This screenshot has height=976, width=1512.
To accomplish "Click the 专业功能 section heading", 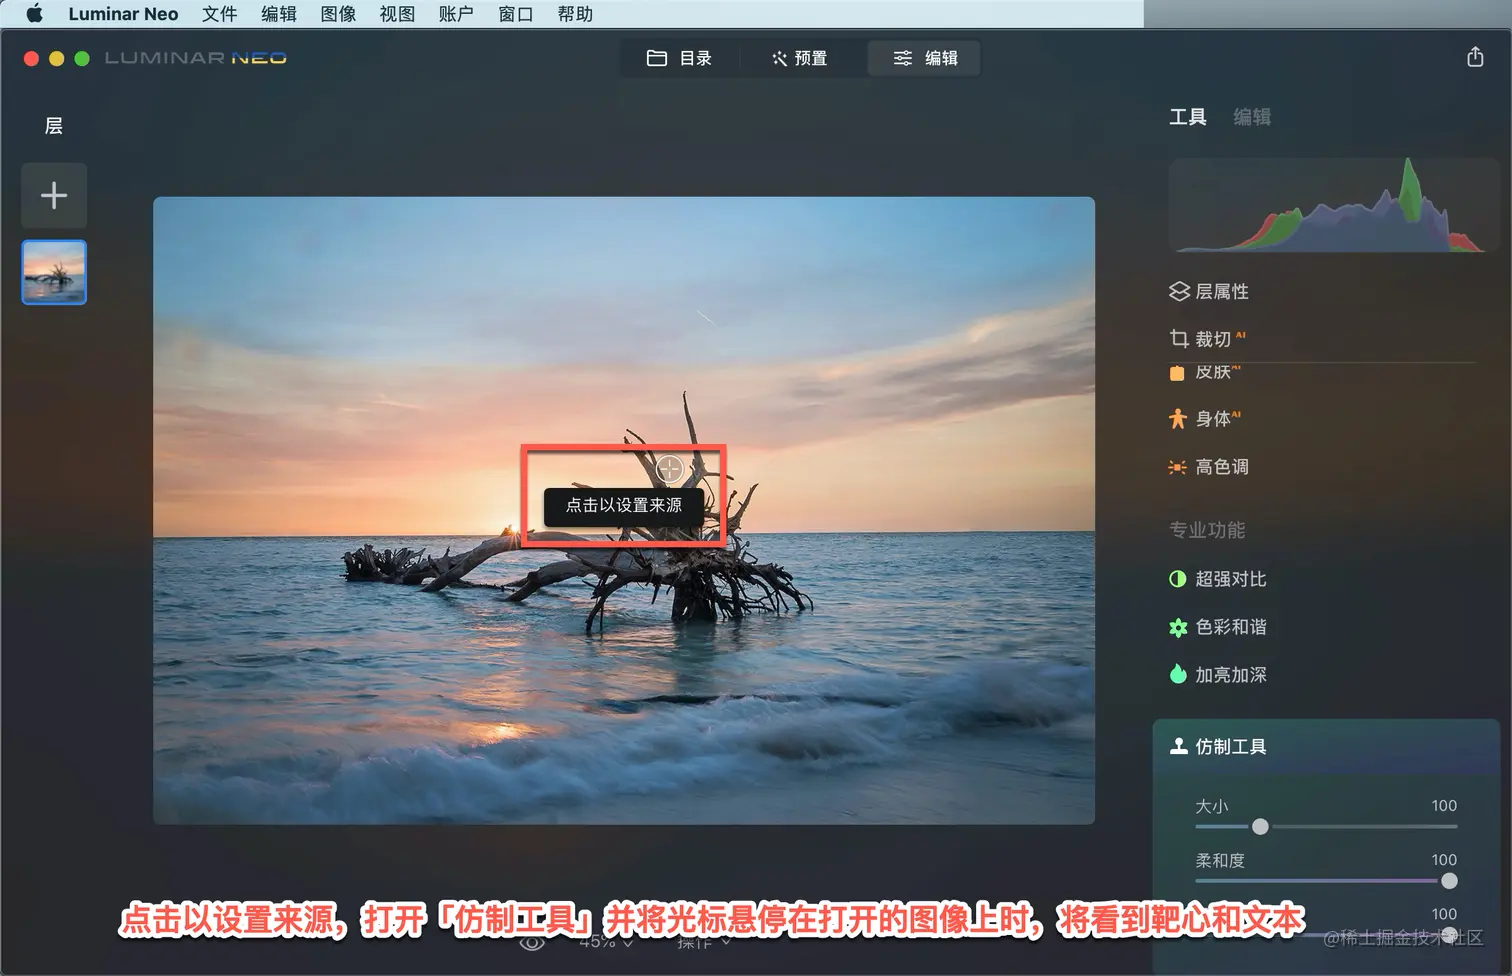I will coord(1207,530).
